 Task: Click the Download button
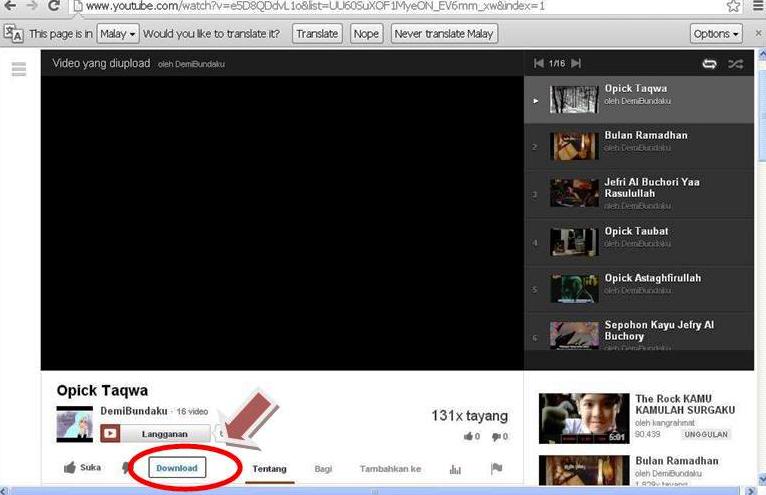point(177,468)
